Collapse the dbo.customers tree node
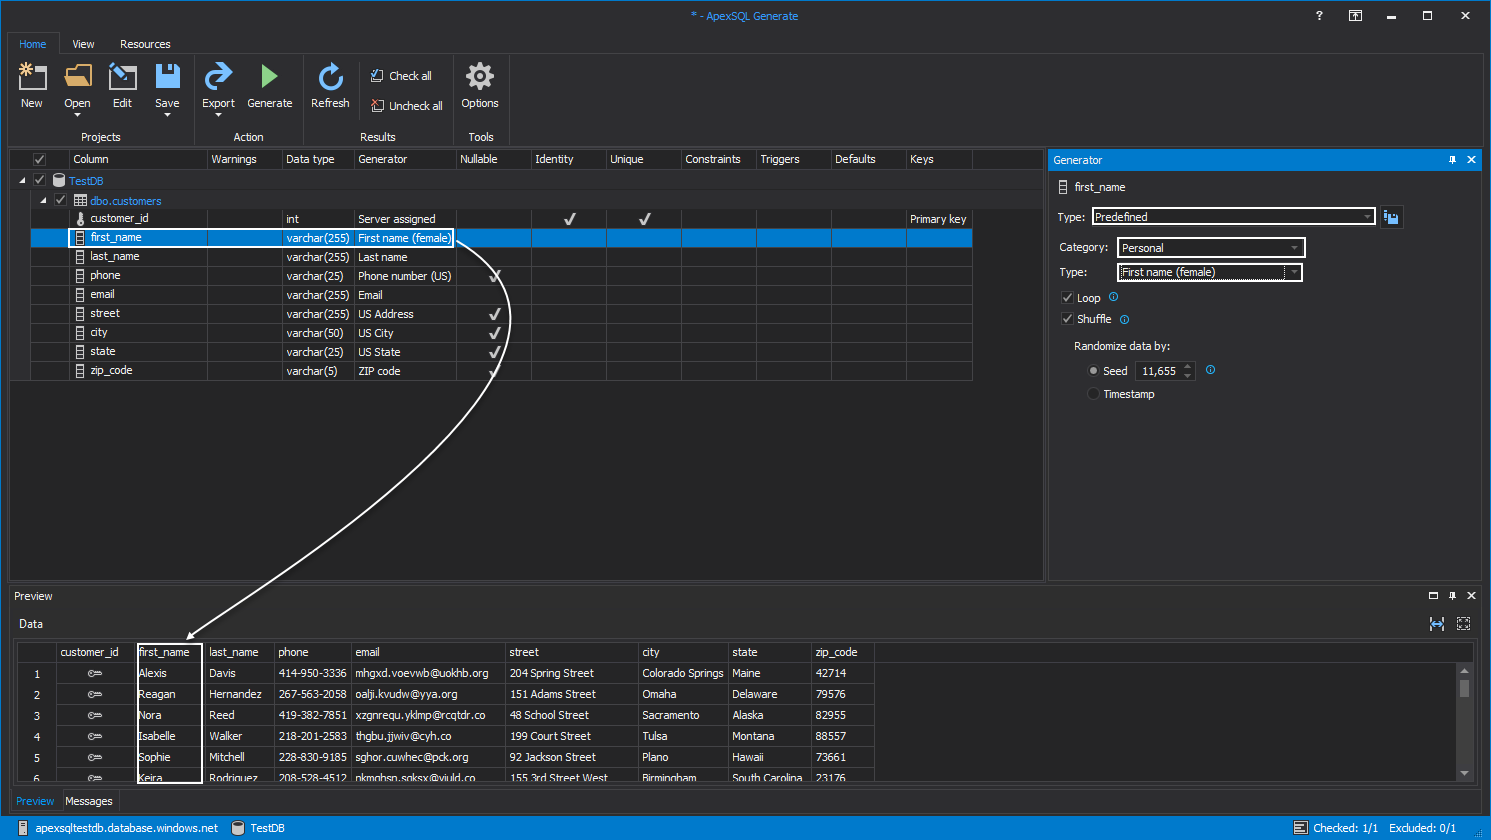This screenshot has width=1491, height=840. 43,200
